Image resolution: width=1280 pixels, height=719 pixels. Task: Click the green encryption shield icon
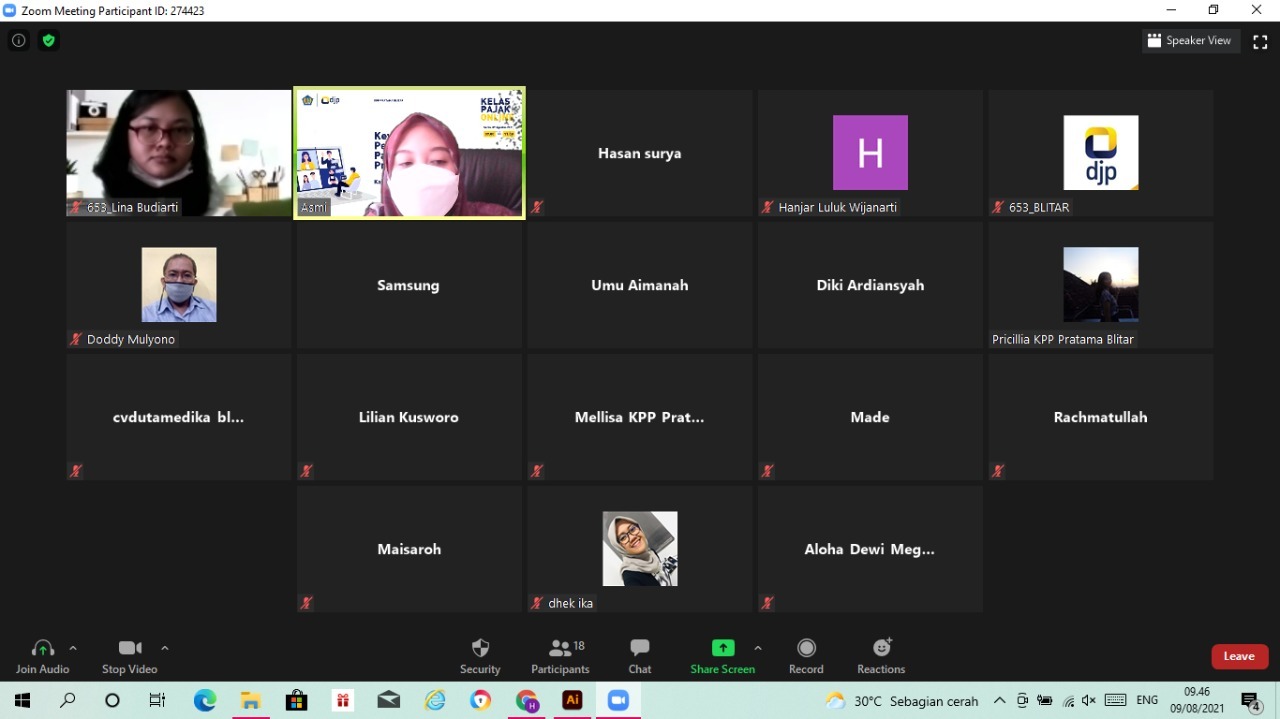tap(48, 41)
